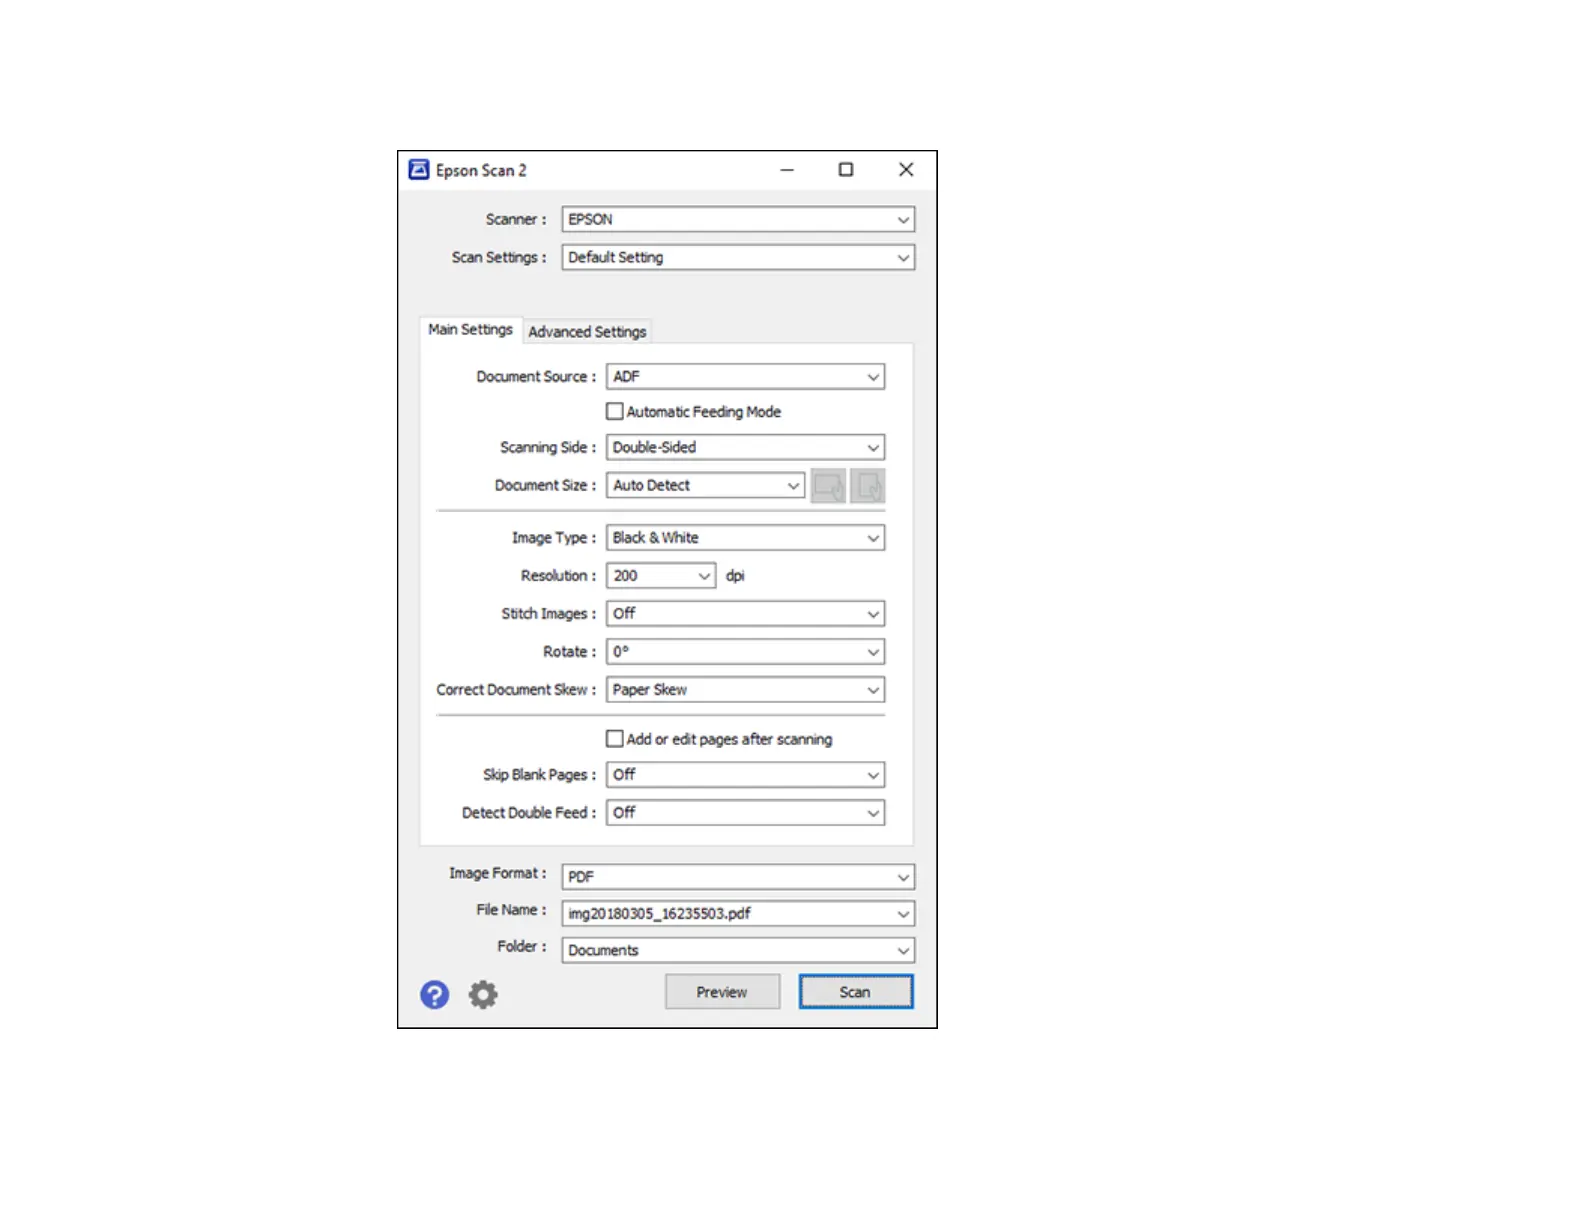Open the Scan Settings dropdown
Viewport: 1584px width, 1224px height.
tap(738, 257)
